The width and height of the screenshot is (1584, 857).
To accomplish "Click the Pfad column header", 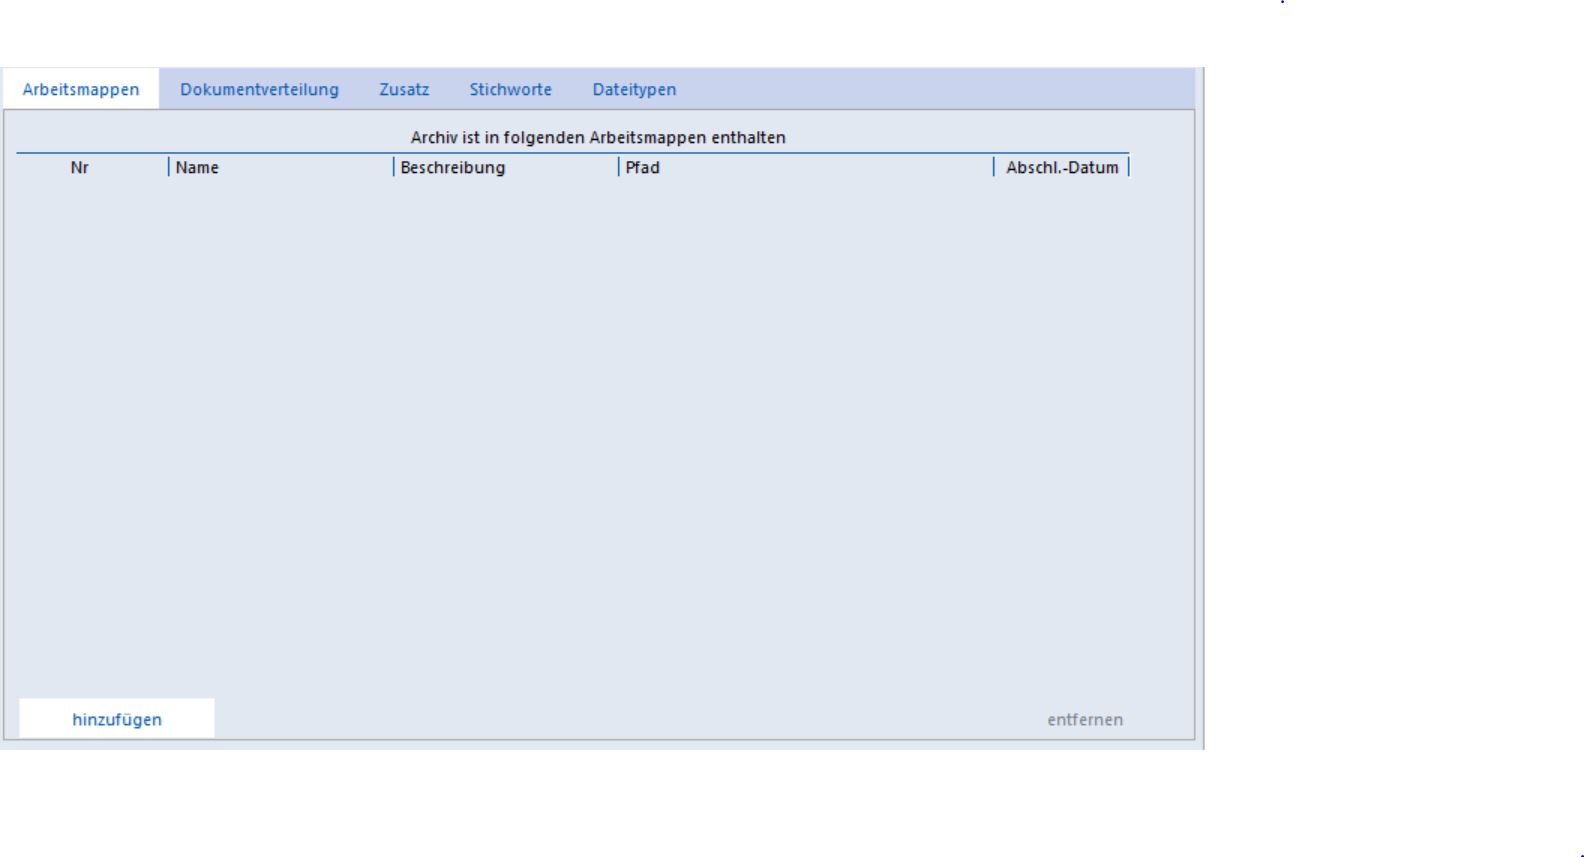I will tap(806, 167).
